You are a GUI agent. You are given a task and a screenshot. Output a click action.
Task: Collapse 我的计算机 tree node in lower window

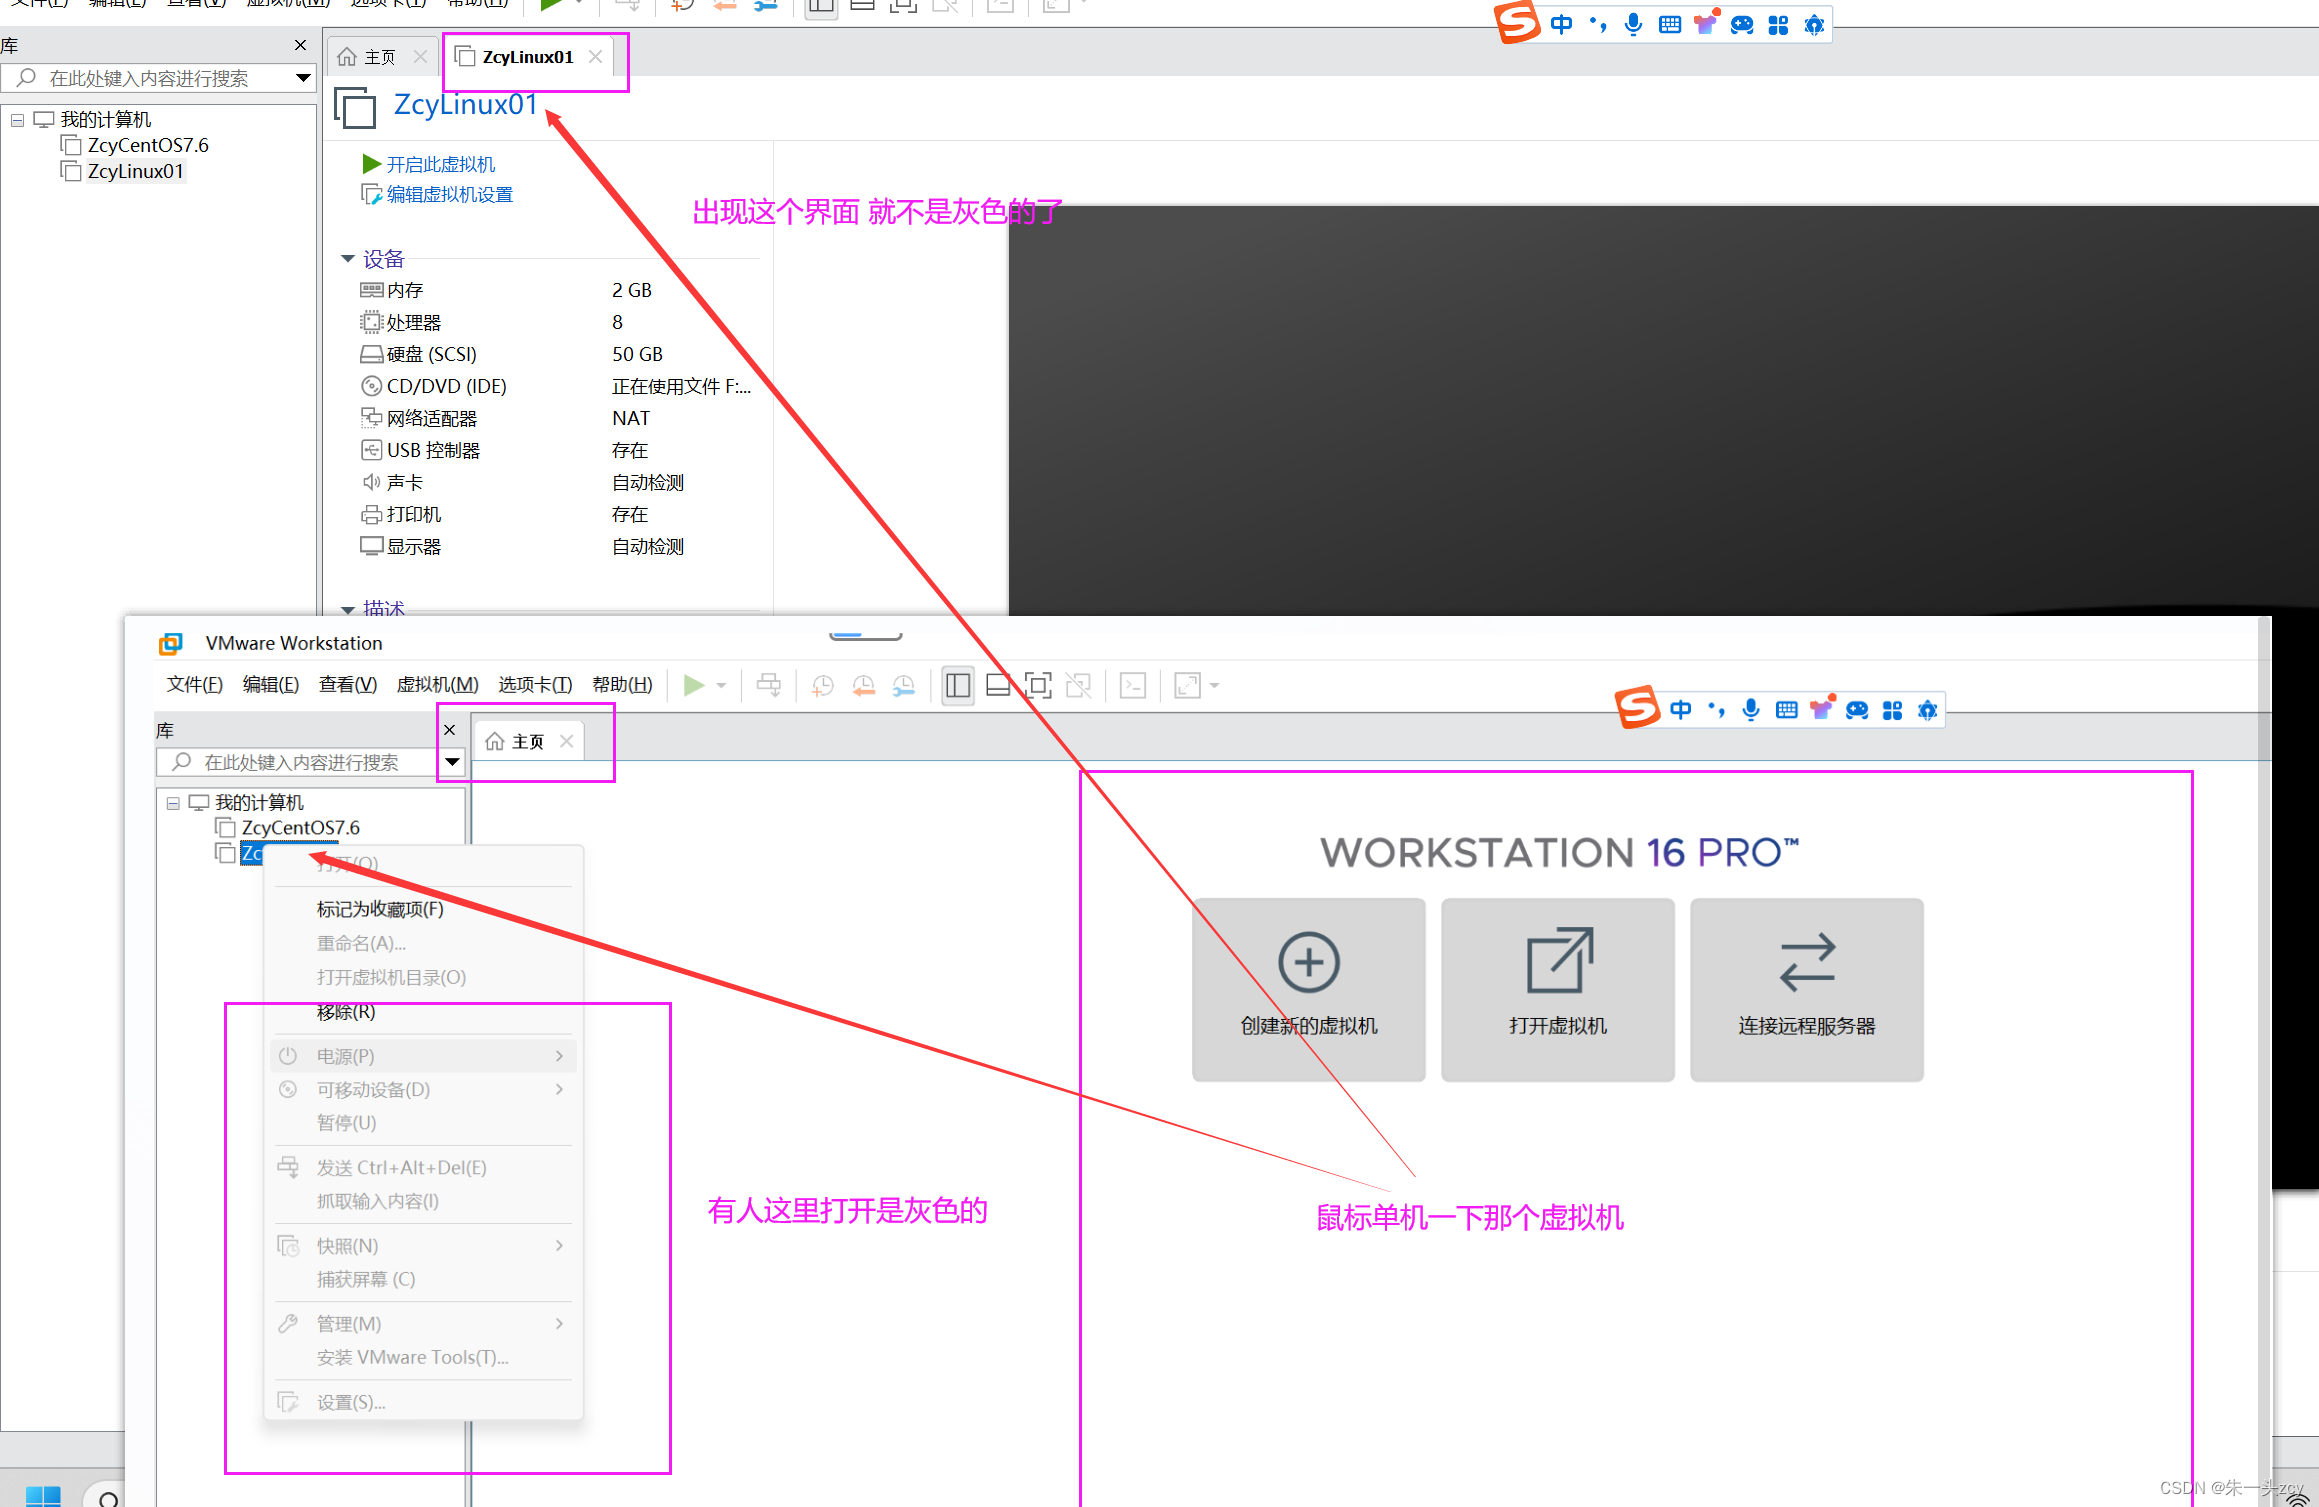tap(173, 803)
